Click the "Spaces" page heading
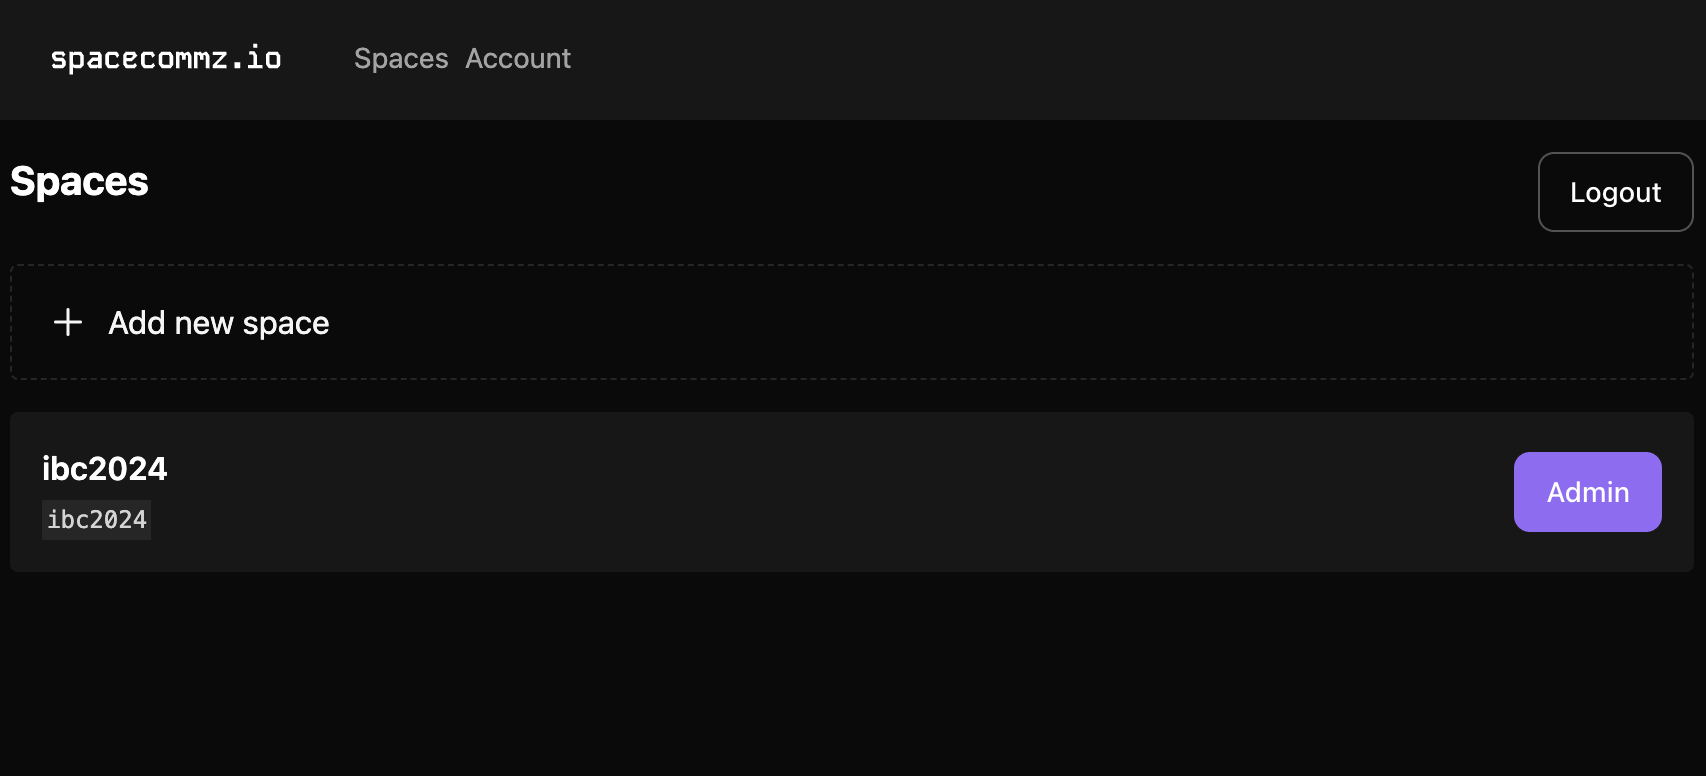The width and height of the screenshot is (1706, 776). 79,182
